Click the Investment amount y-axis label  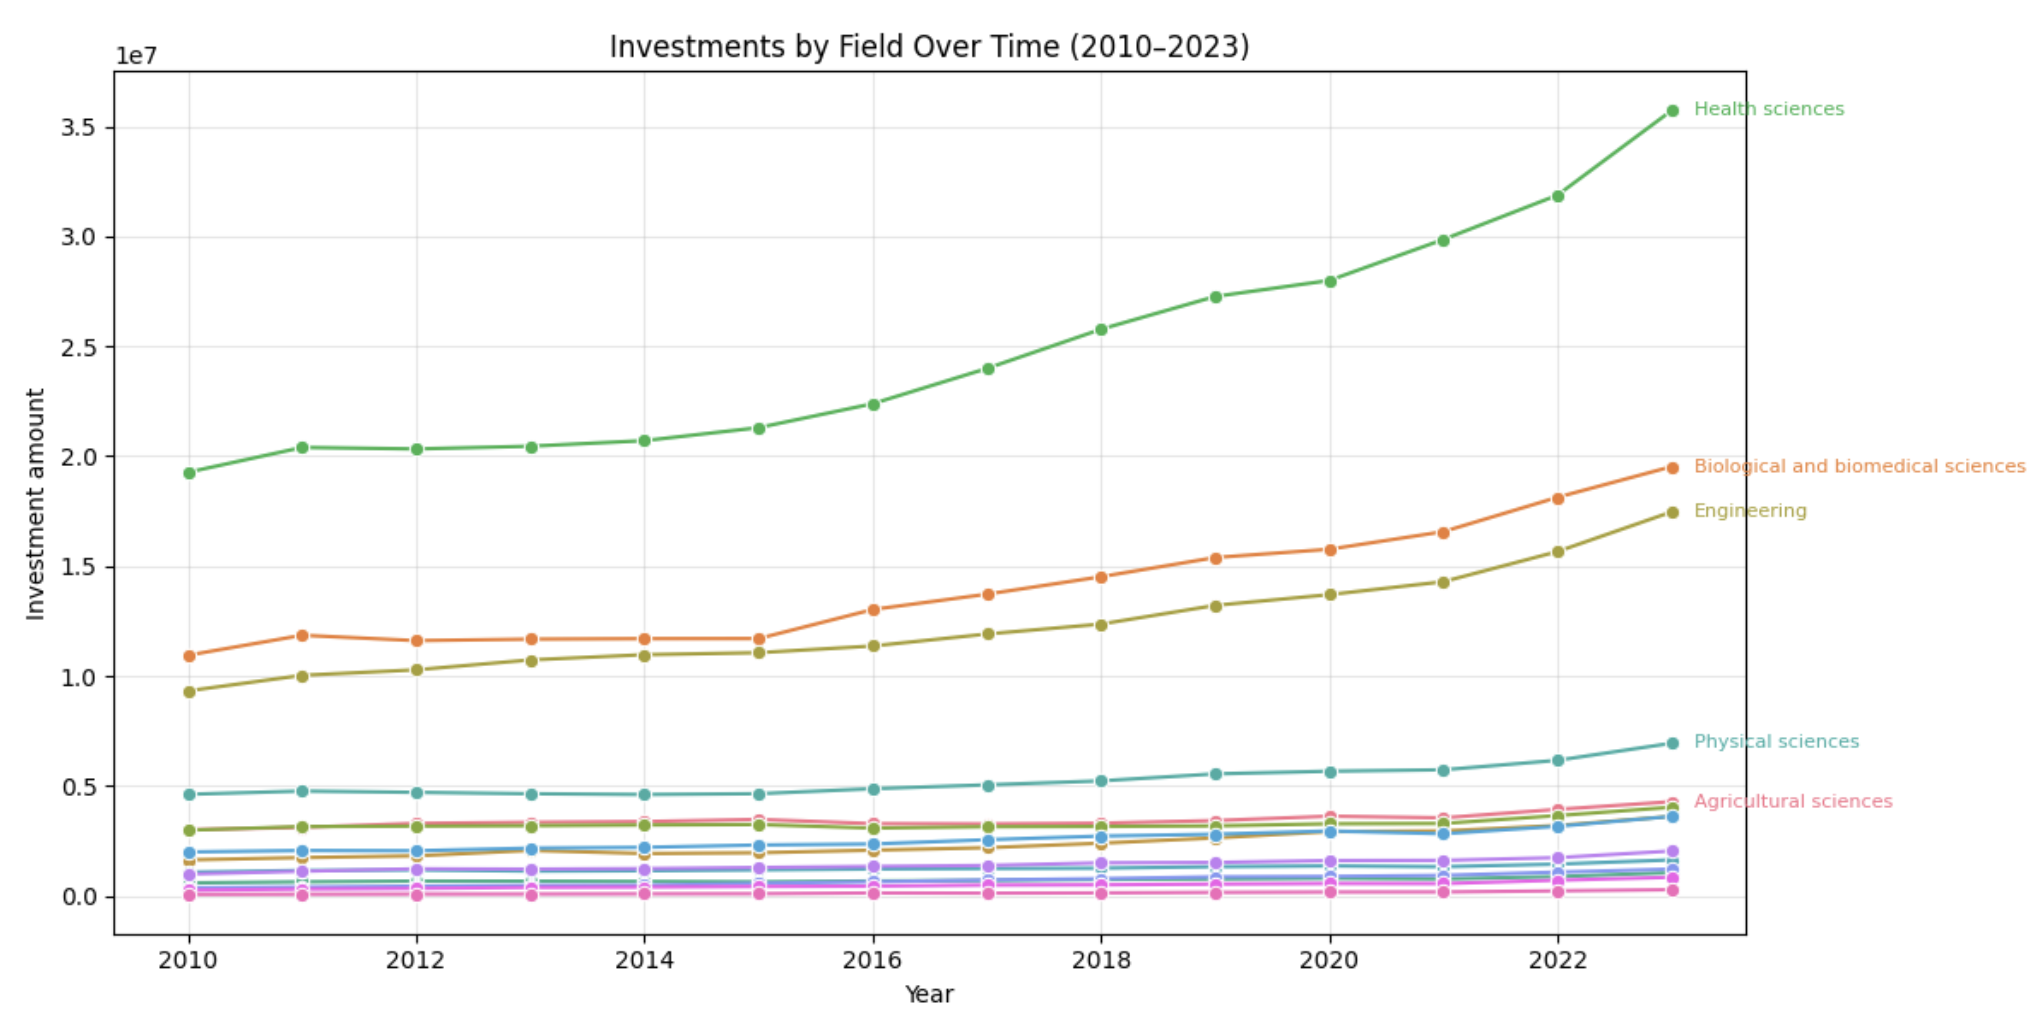pyautogui.click(x=36, y=504)
